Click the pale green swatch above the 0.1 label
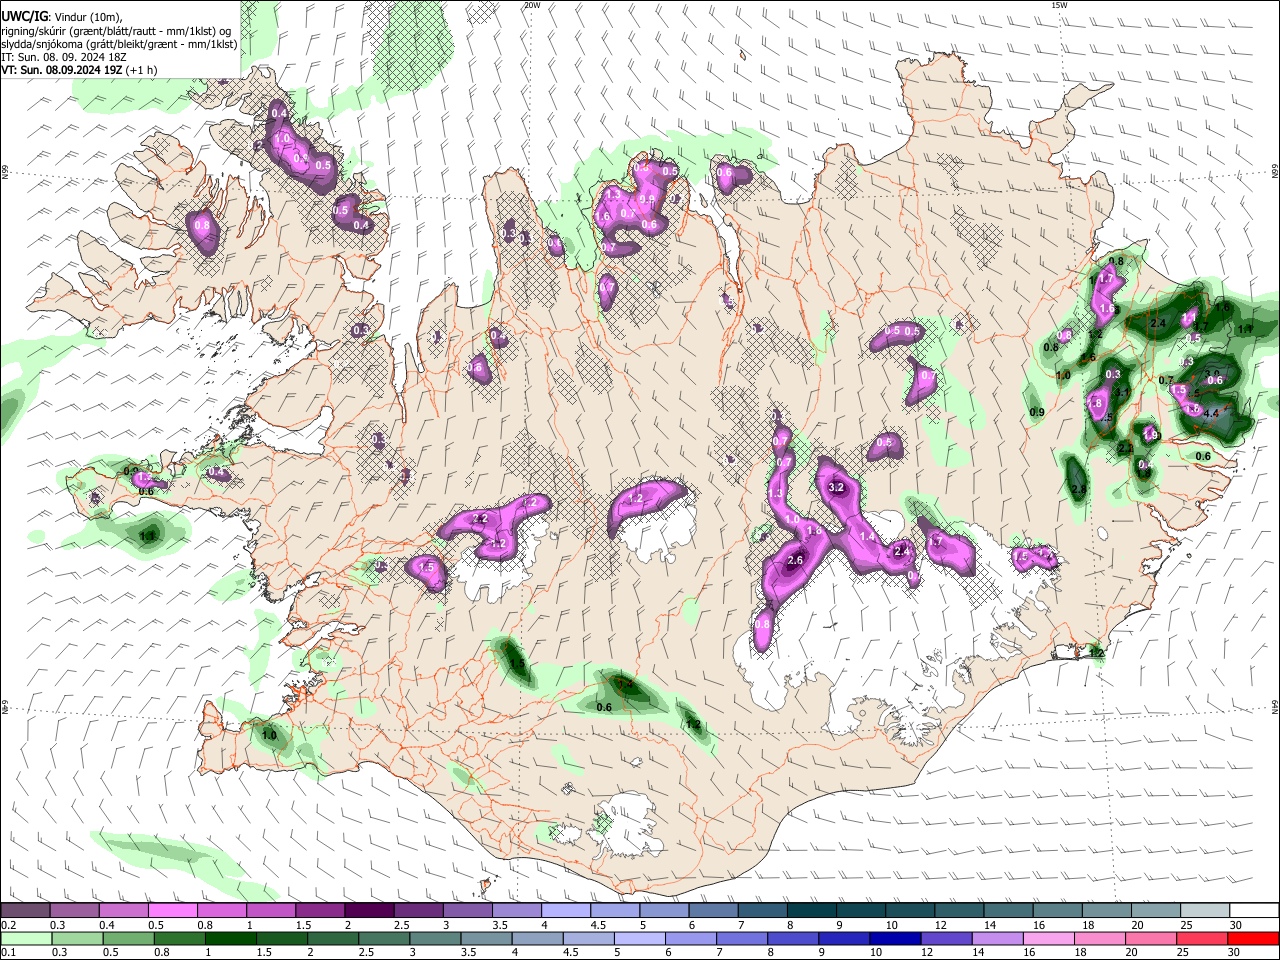The image size is (1280, 960). point(26,938)
